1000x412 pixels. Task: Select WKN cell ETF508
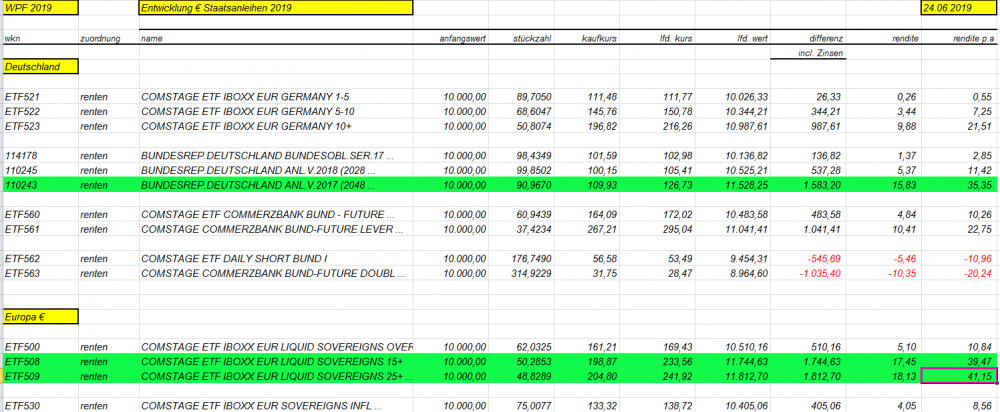[22, 362]
